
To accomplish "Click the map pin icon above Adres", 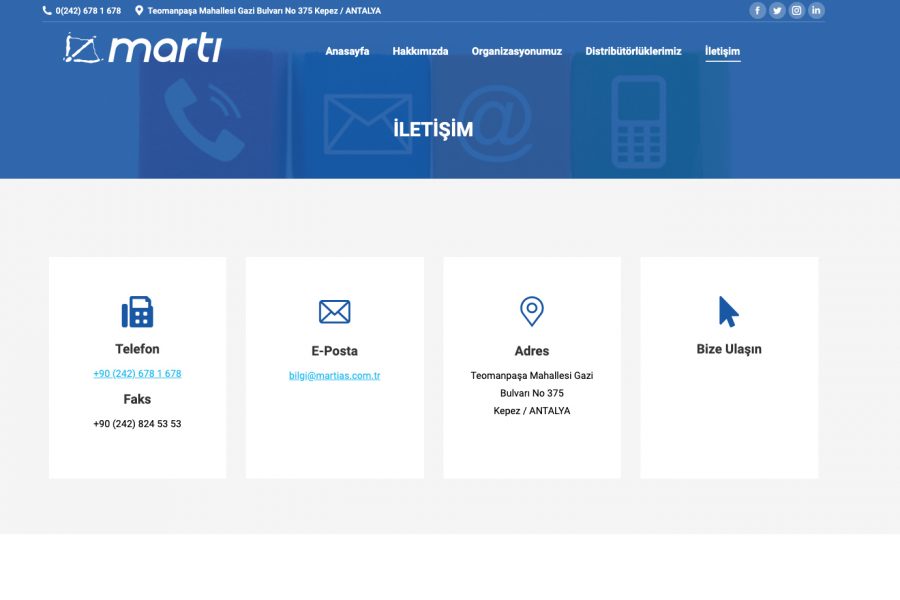I will point(532,312).
